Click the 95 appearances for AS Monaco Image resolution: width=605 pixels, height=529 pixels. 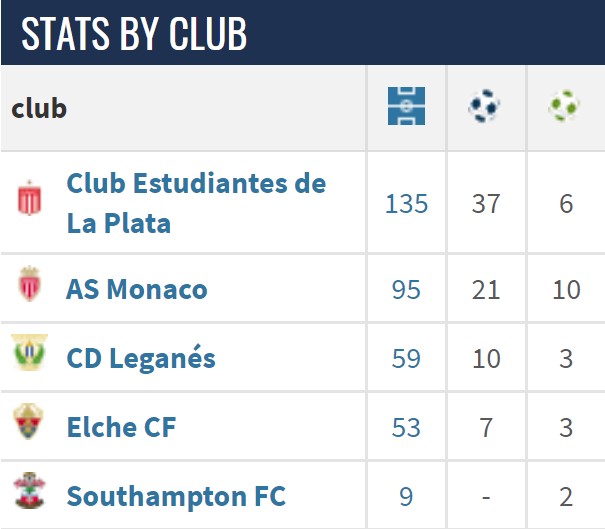click(x=406, y=289)
